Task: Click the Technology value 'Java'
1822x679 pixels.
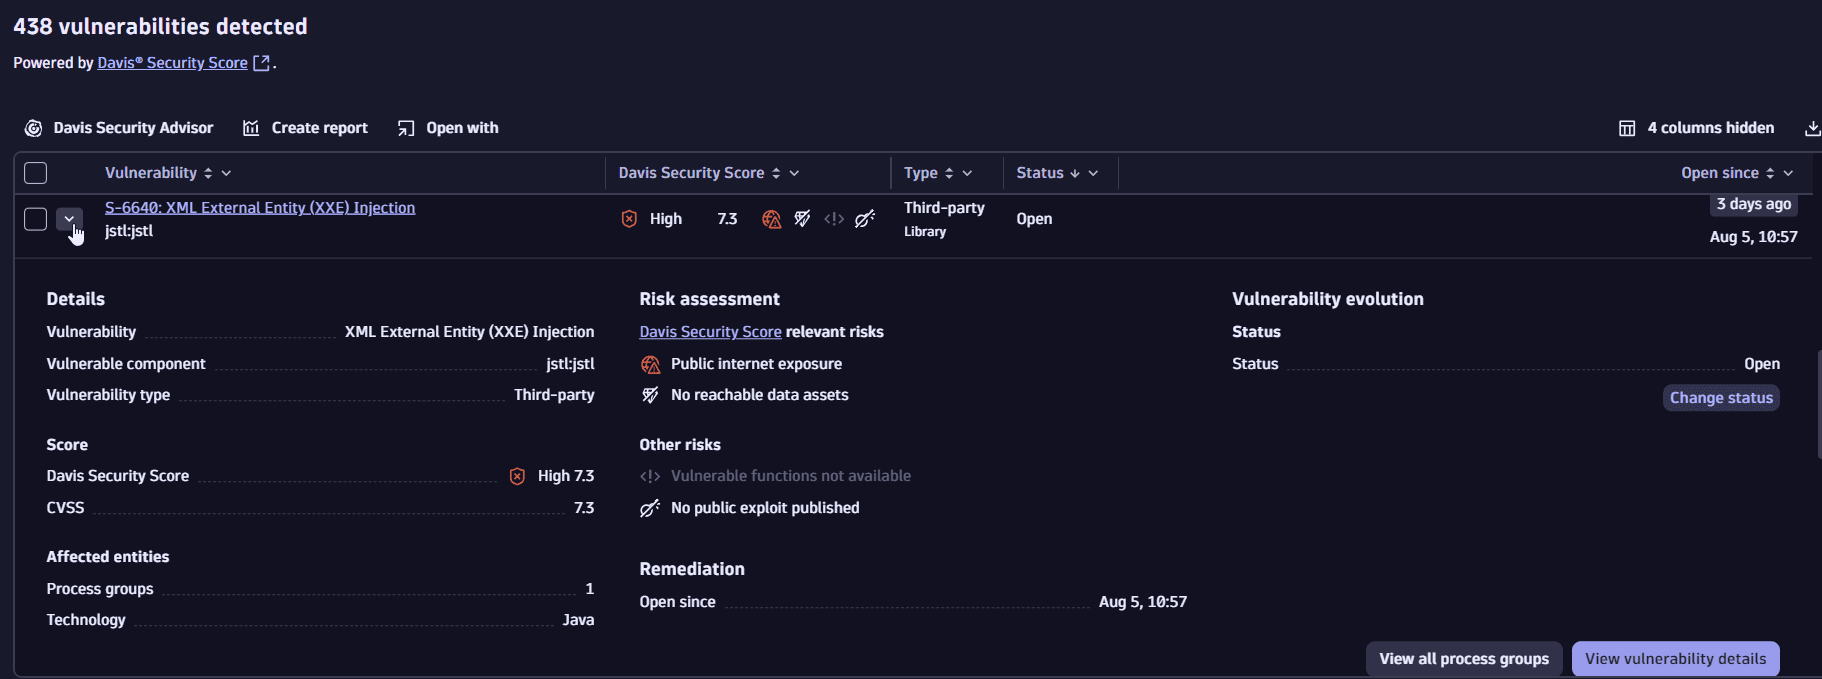Action: coord(578,620)
